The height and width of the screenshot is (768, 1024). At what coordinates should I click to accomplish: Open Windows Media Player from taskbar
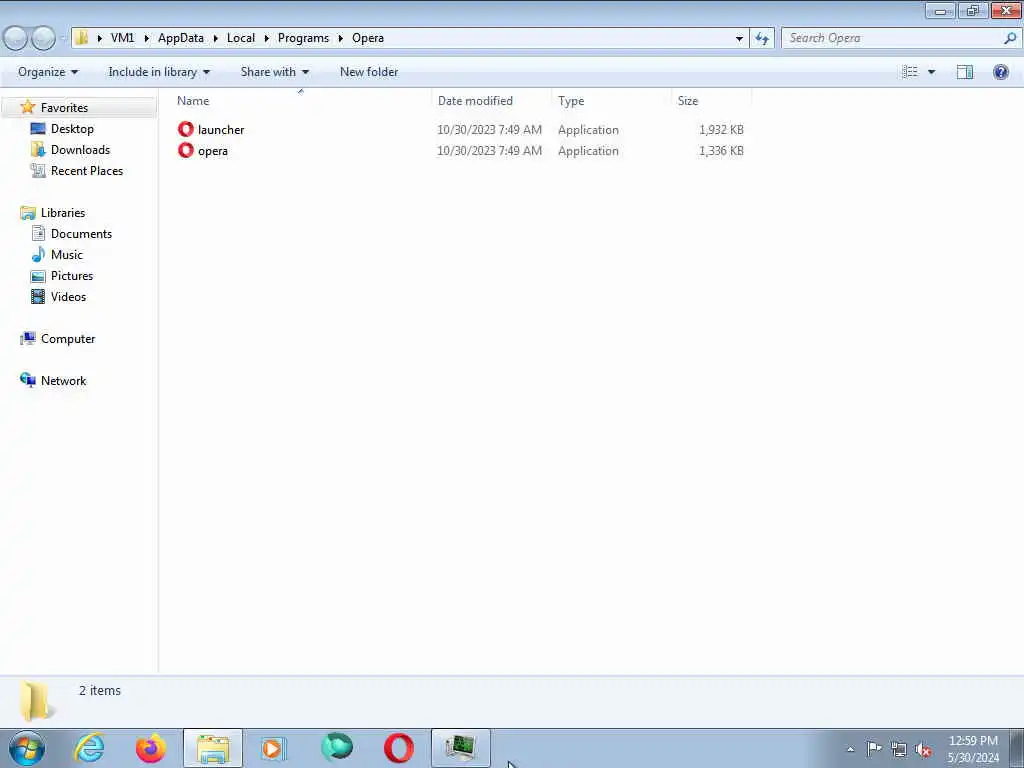point(274,748)
